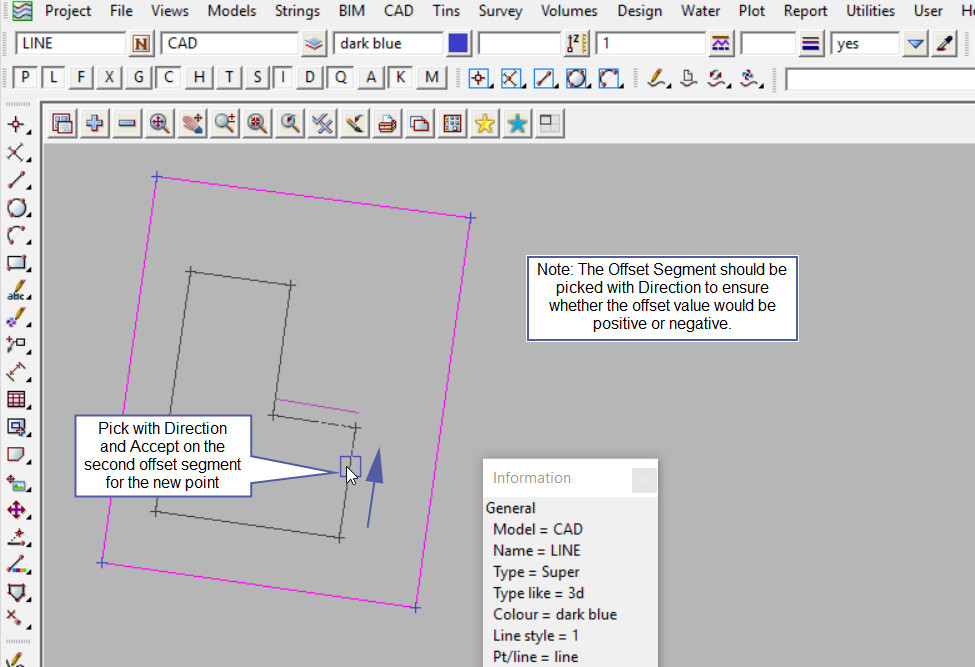Select the text abc tool in sidebar
Viewport: 975px width, 667px height.
click(16, 292)
